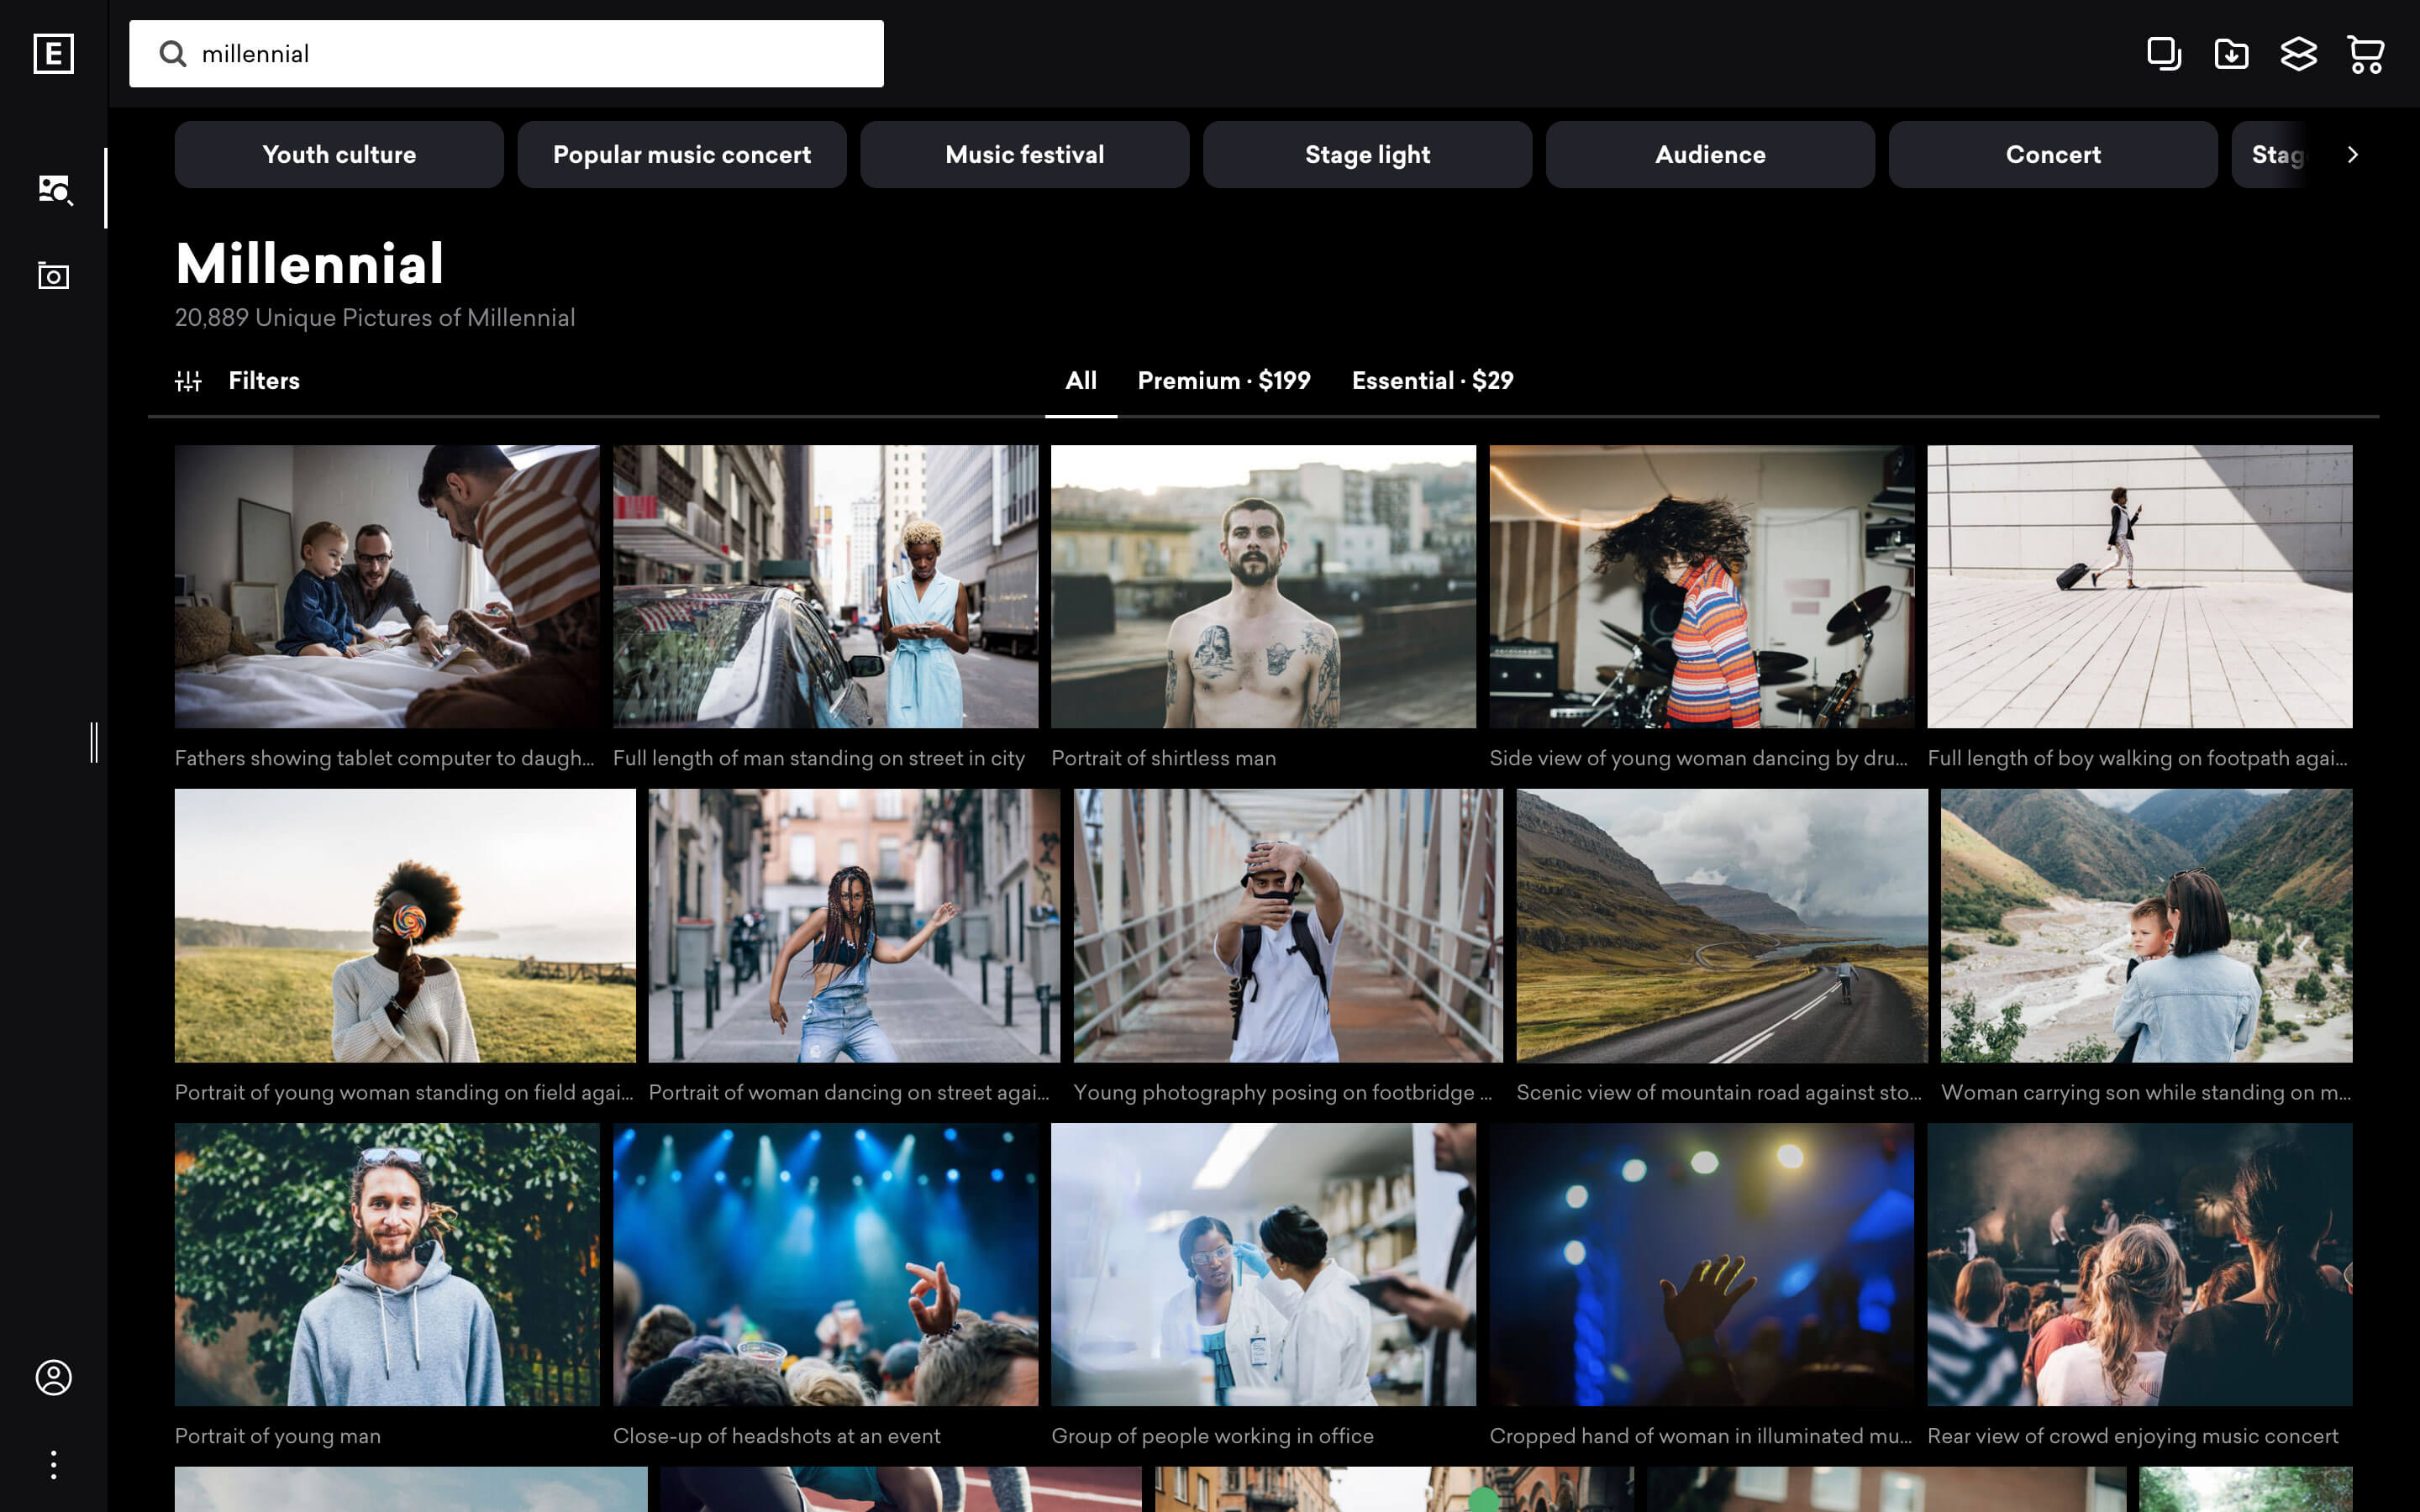Click the display/preview toggle icon
Viewport: 2420px width, 1512px height.
[x=2164, y=52]
